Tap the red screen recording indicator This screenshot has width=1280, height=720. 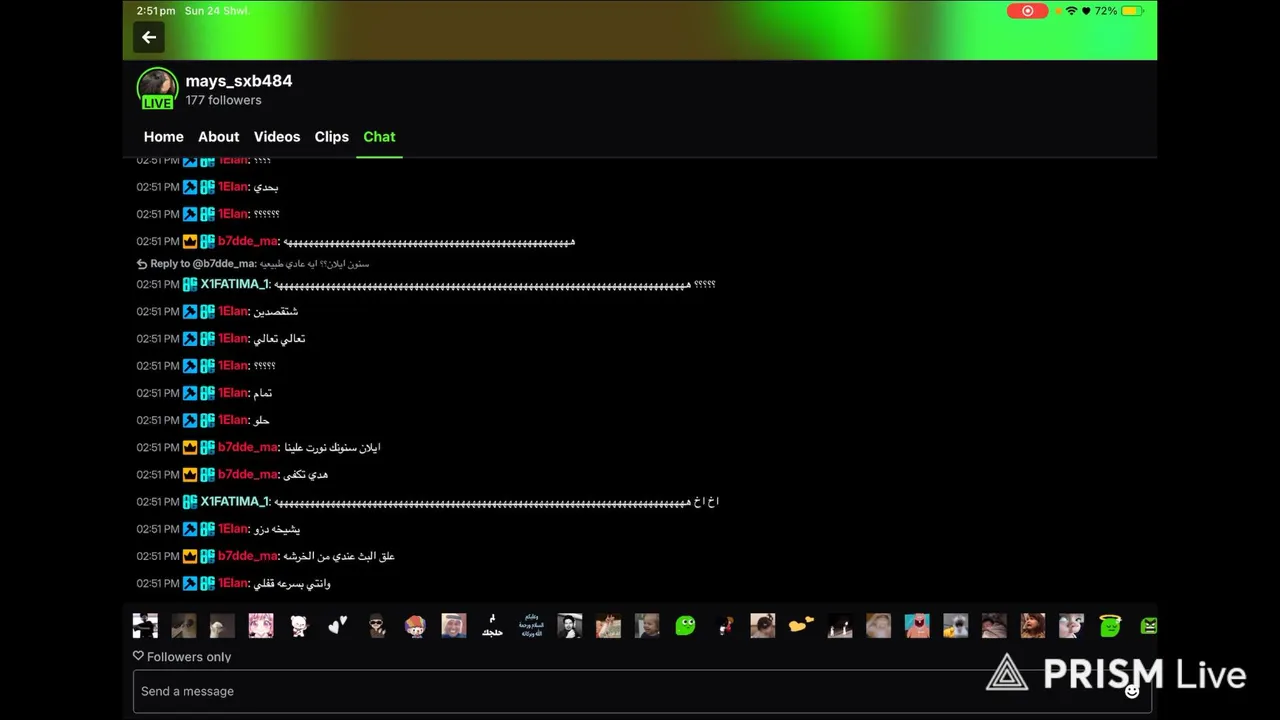tap(1027, 11)
